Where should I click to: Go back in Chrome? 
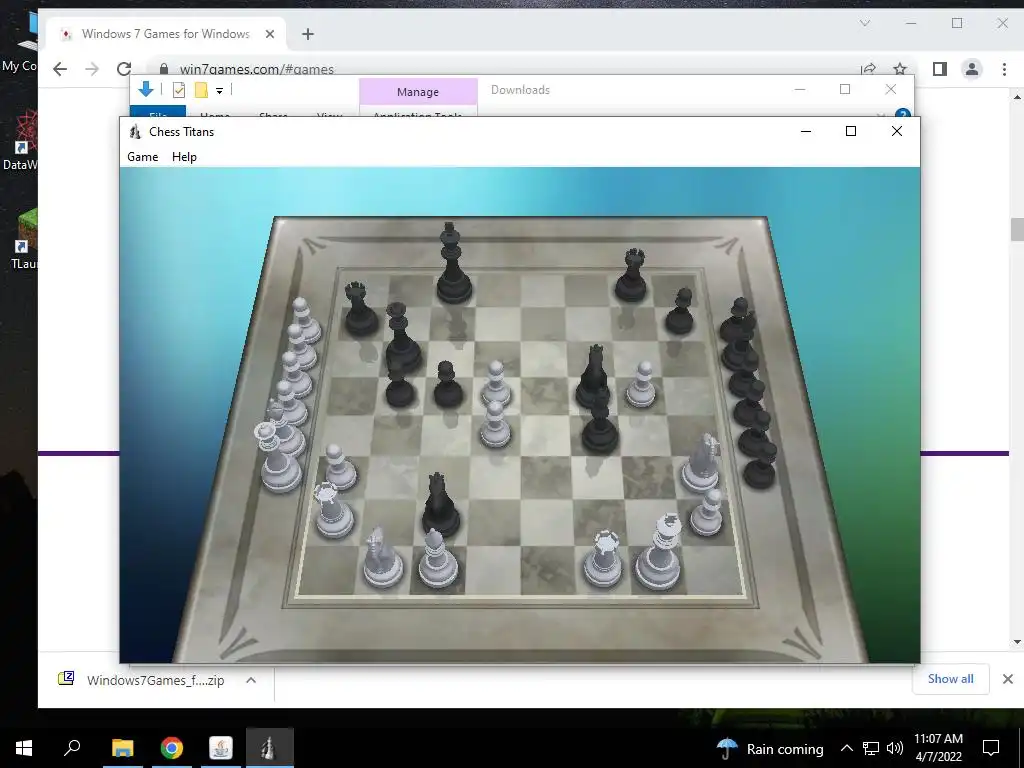(60, 69)
